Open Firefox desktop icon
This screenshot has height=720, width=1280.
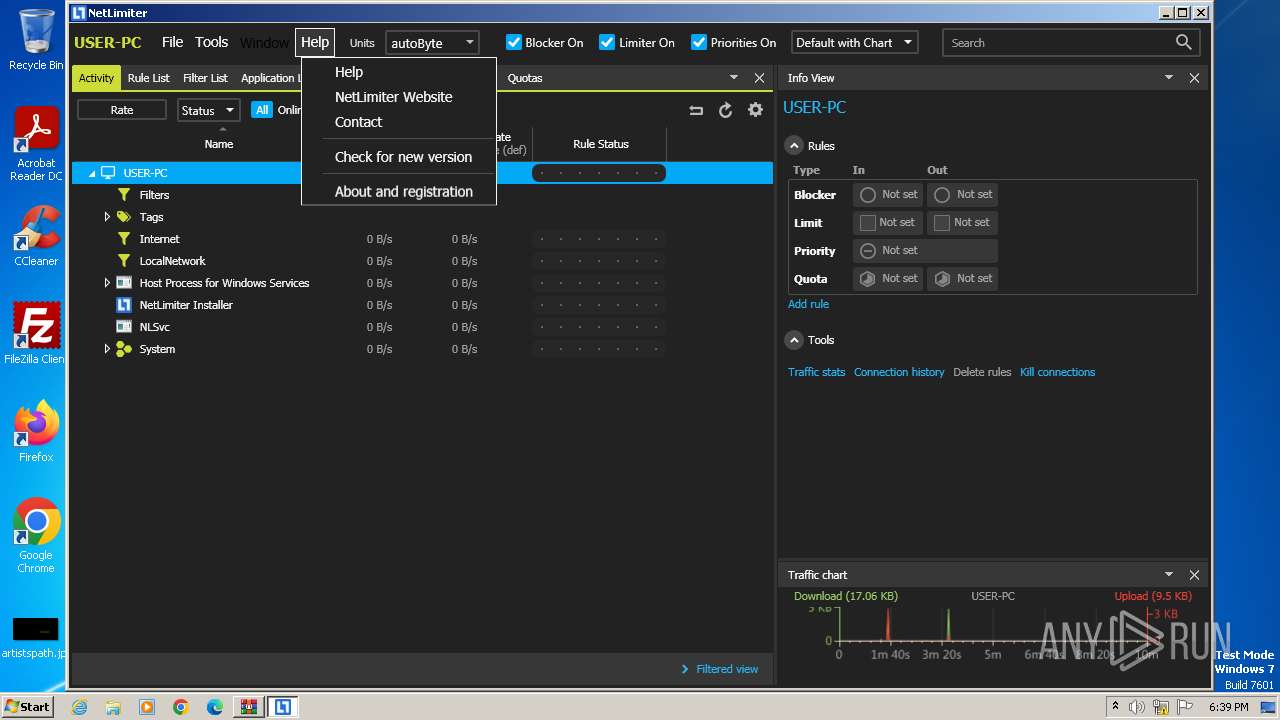point(36,432)
